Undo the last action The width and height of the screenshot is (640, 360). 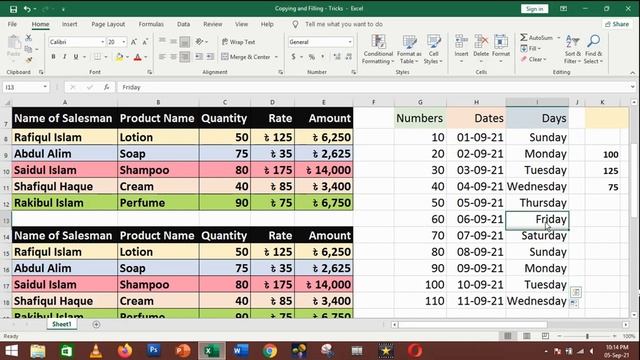click(x=27, y=9)
